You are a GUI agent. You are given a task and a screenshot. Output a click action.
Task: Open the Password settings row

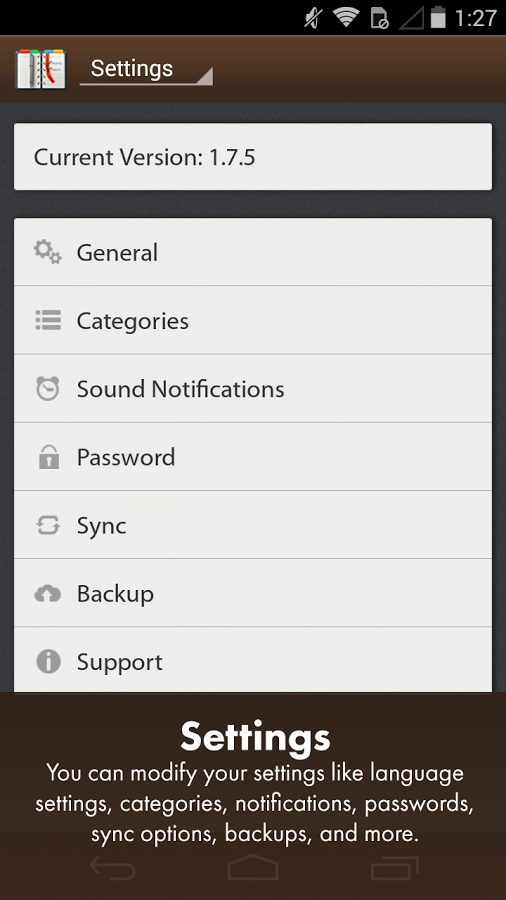click(253, 456)
